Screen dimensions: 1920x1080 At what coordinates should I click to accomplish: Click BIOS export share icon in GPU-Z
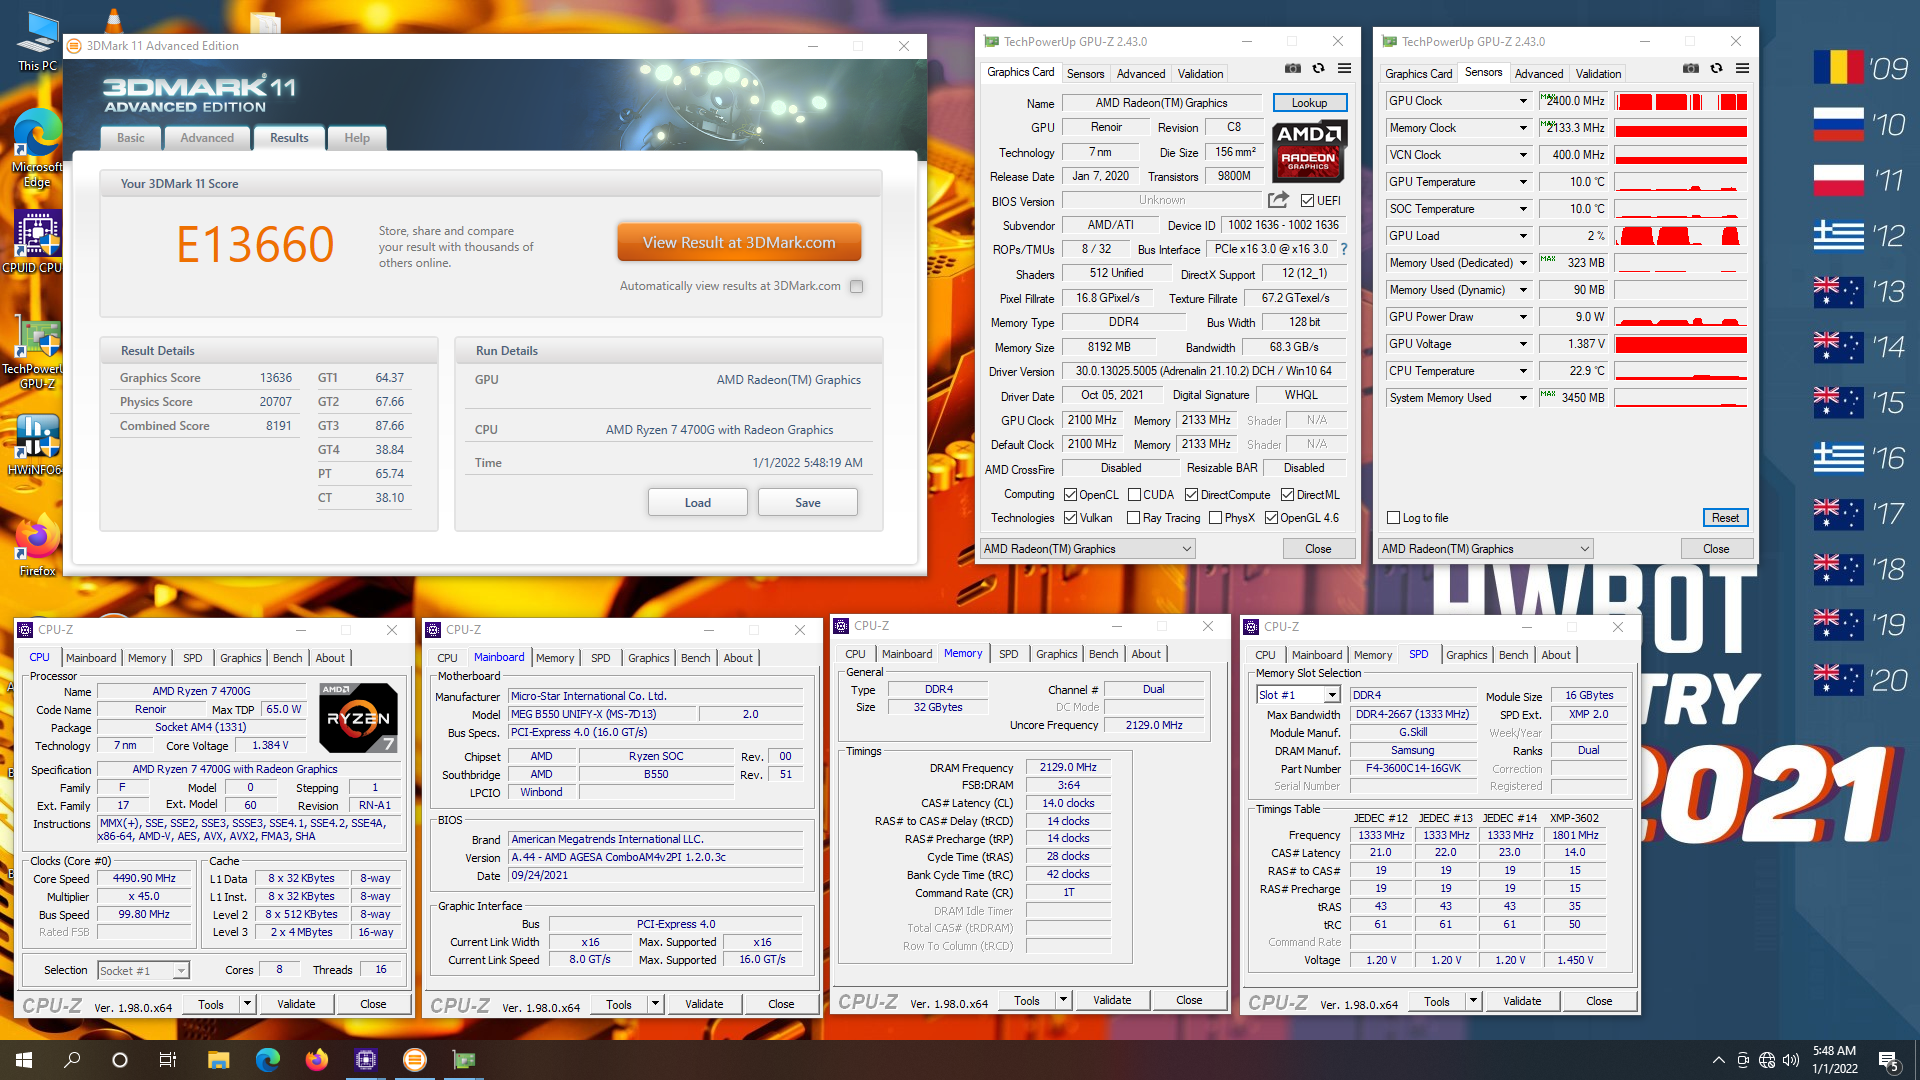1278,200
